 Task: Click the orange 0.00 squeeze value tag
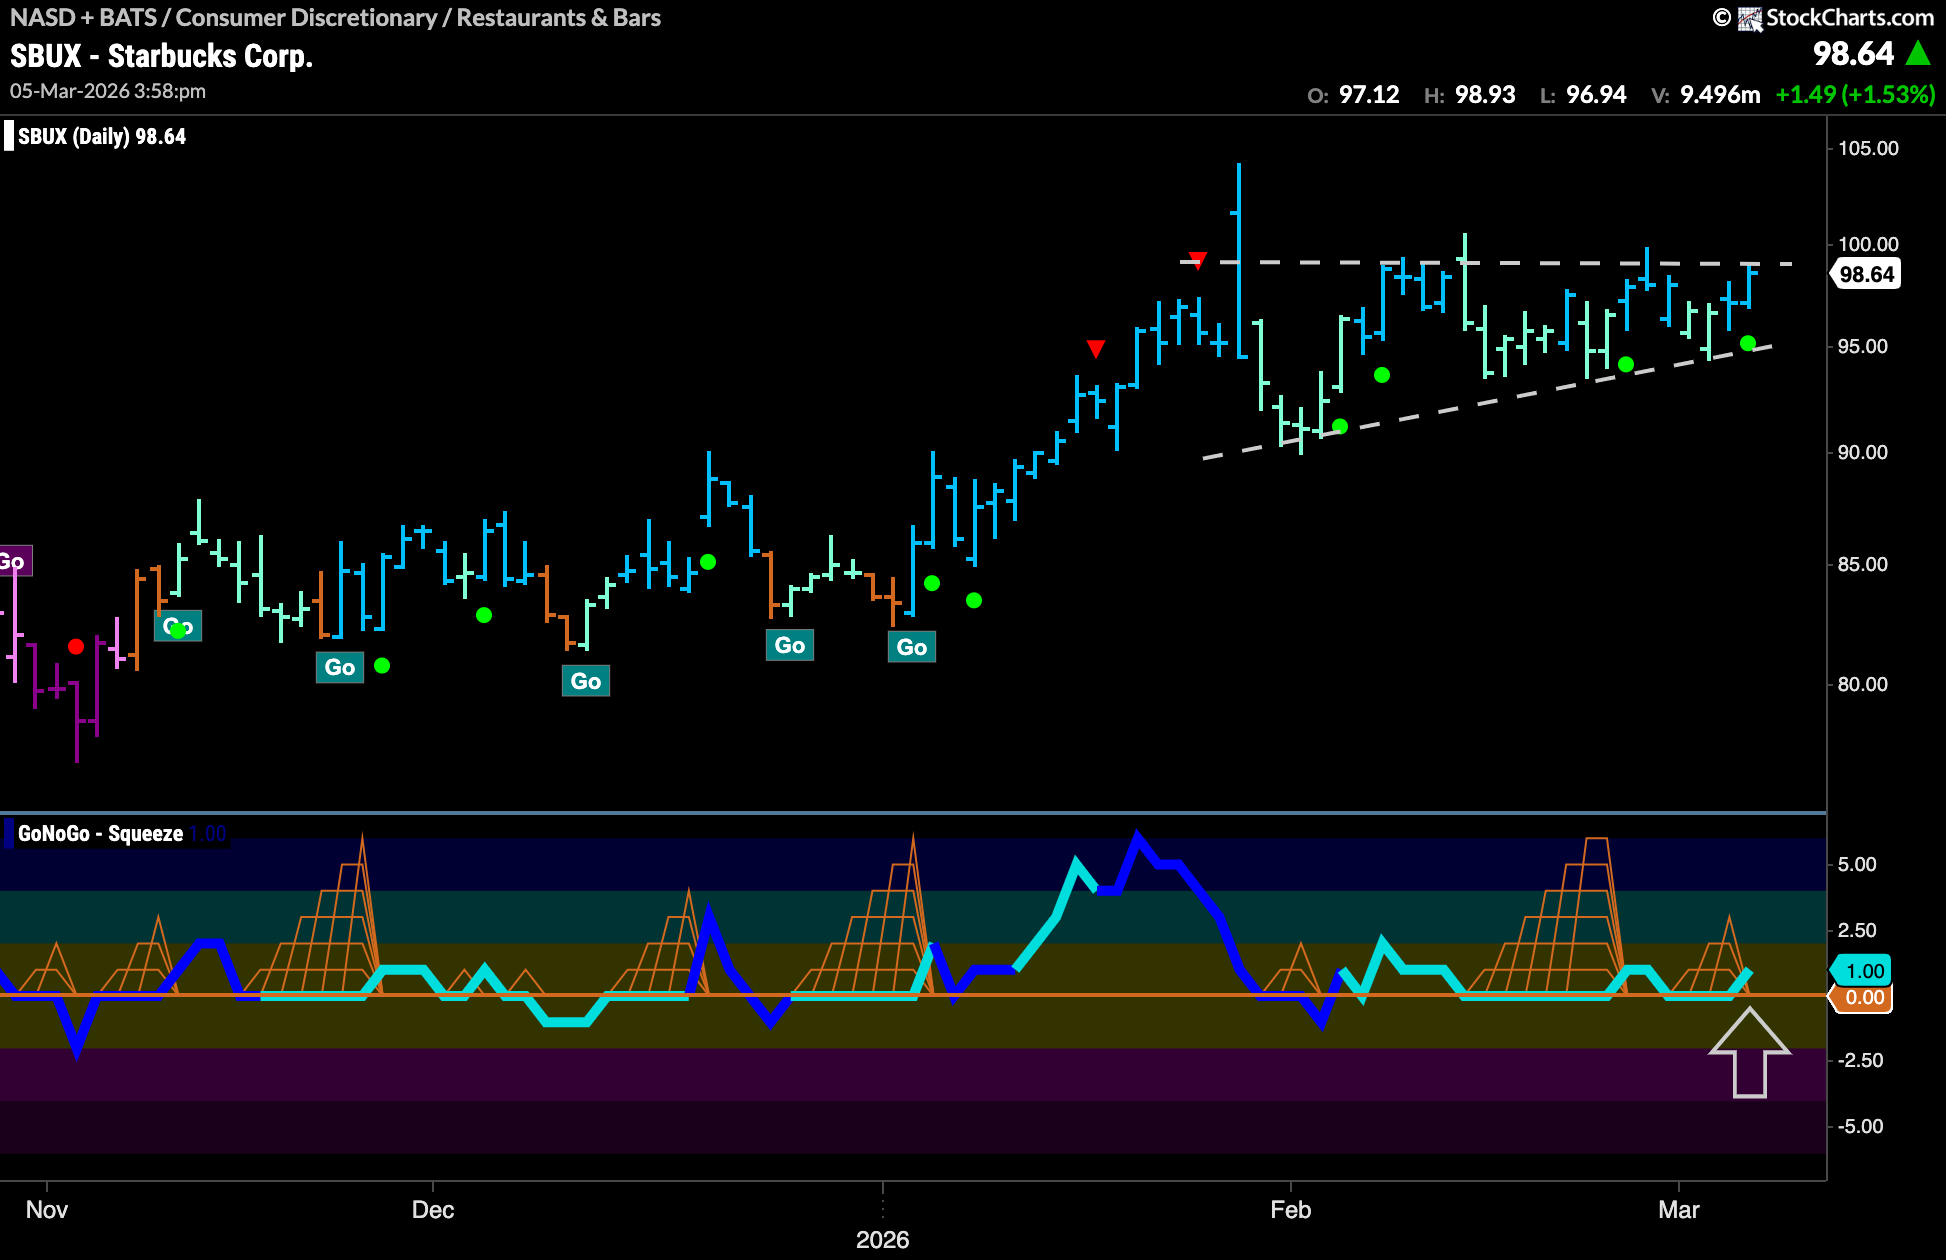tap(1862, 998)
